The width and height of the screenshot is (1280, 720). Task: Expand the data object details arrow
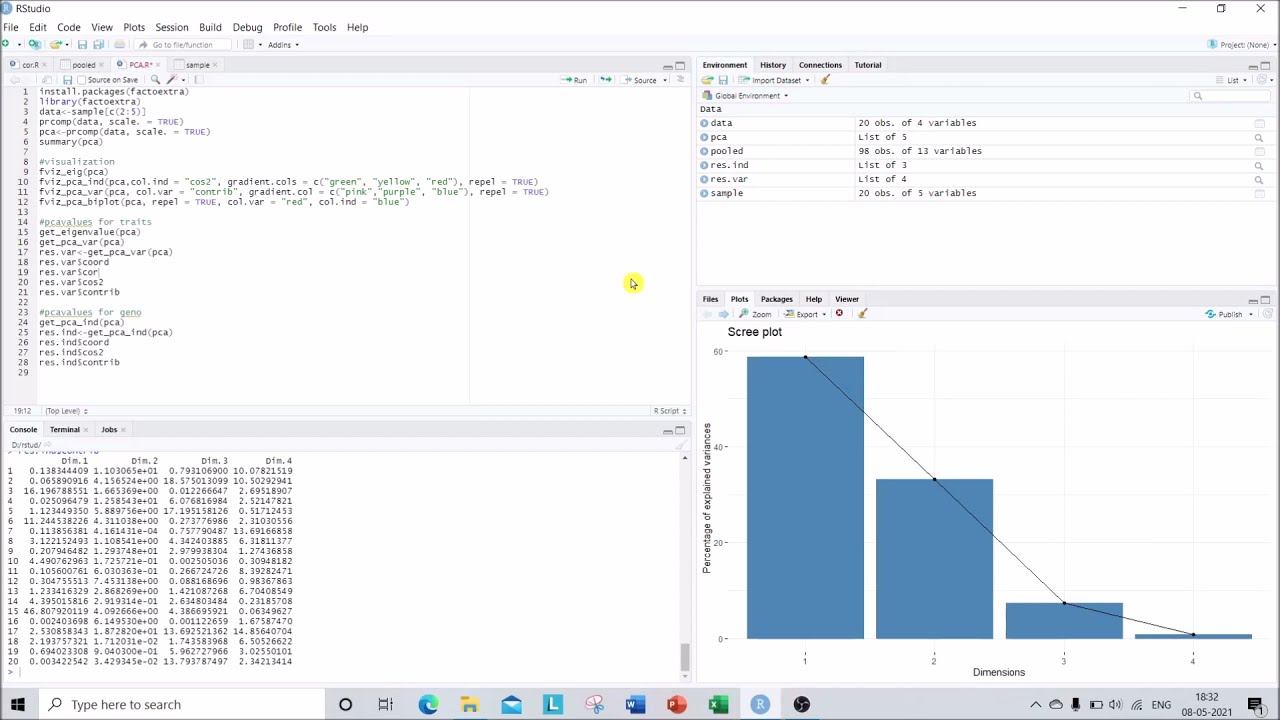(x=705, y=123)
